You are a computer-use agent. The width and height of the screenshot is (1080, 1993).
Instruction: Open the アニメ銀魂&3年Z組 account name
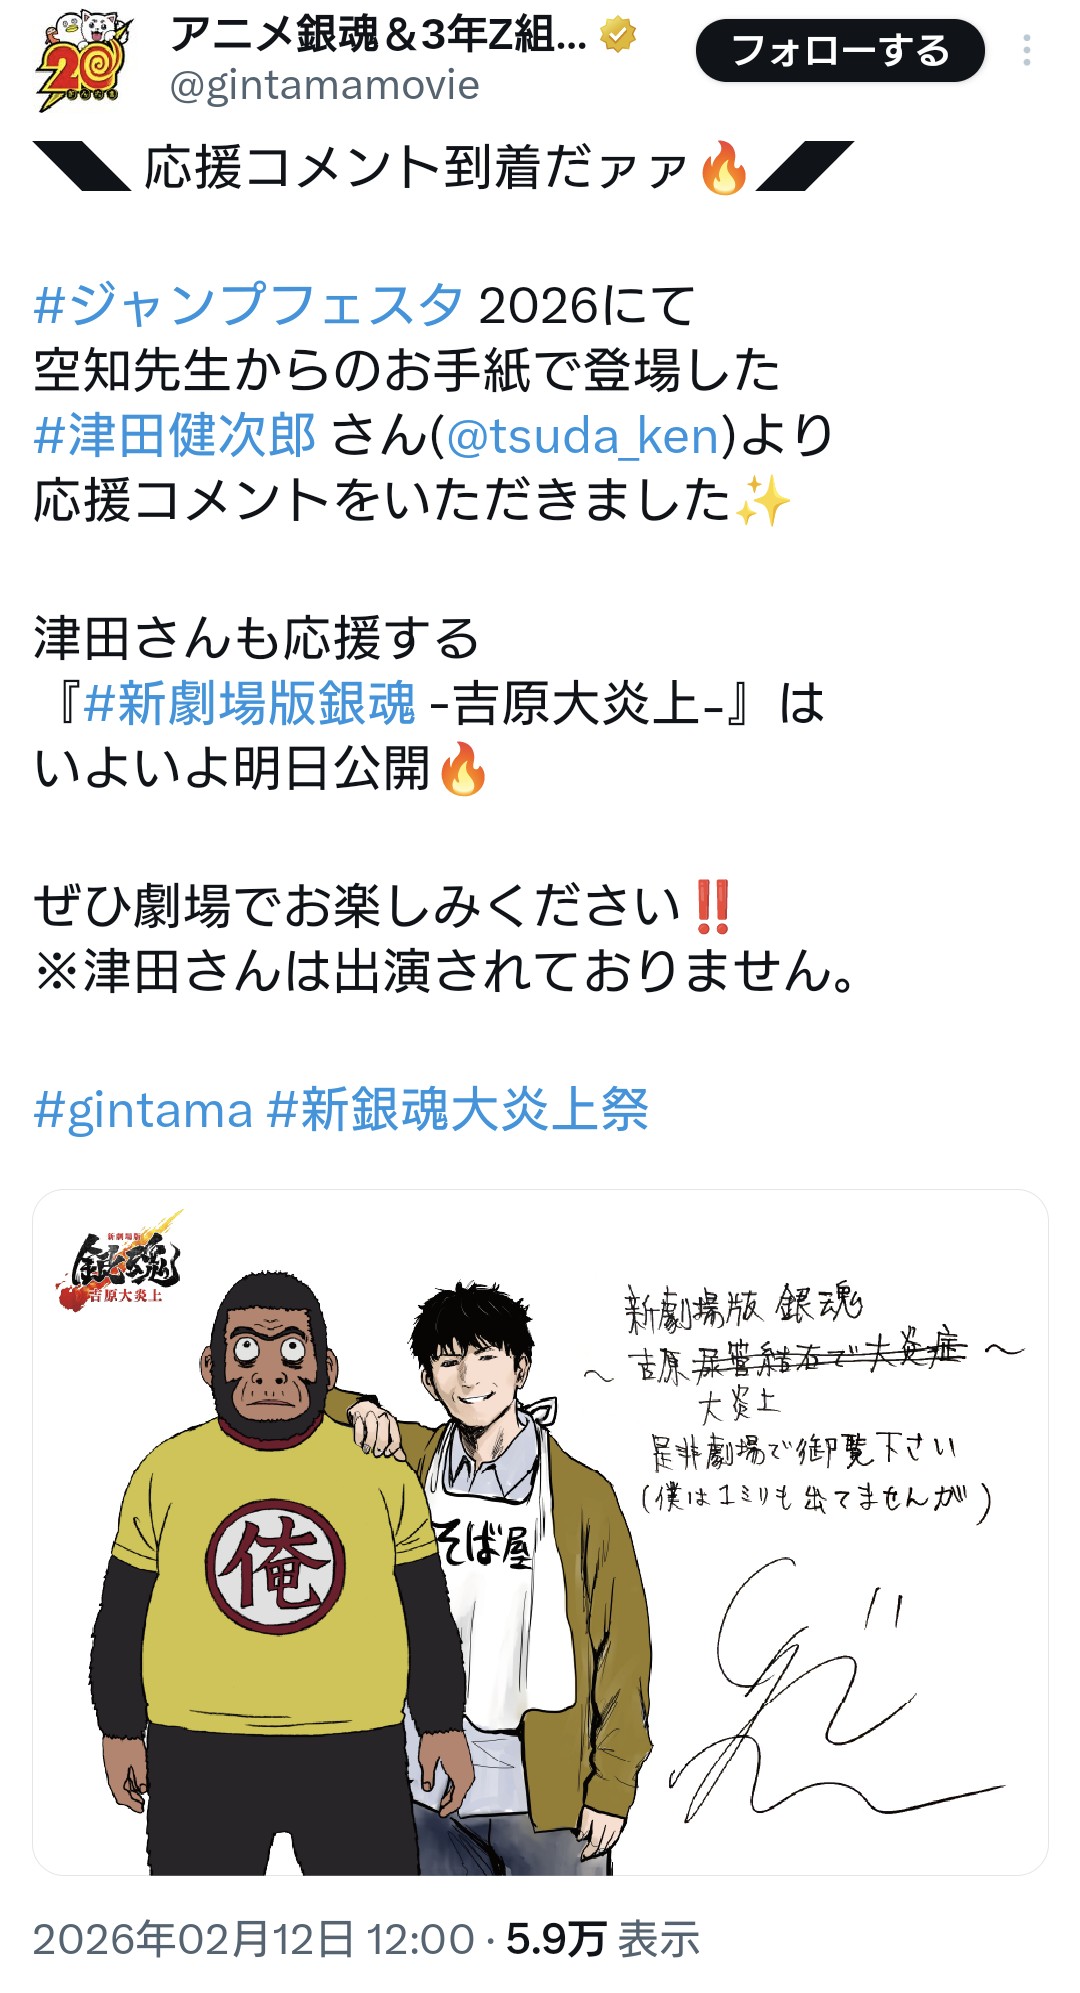(378, 36)
